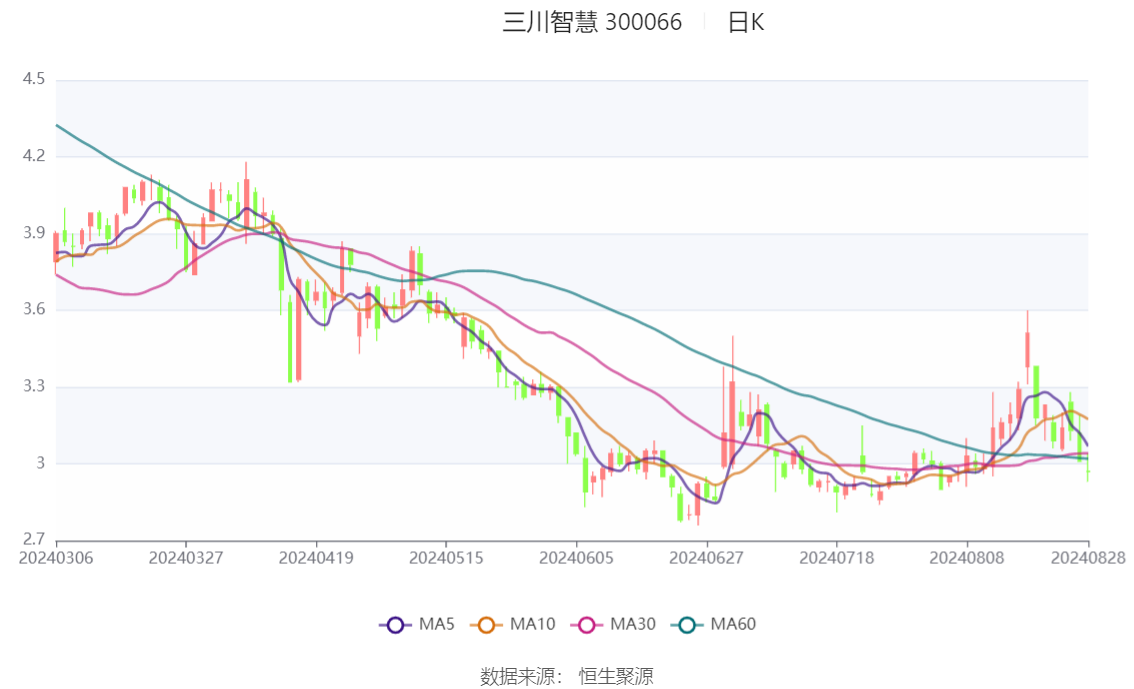Click the 20240419 x-axis date label
This screenshot has height=689, width=1134.
tap(316, 558)
